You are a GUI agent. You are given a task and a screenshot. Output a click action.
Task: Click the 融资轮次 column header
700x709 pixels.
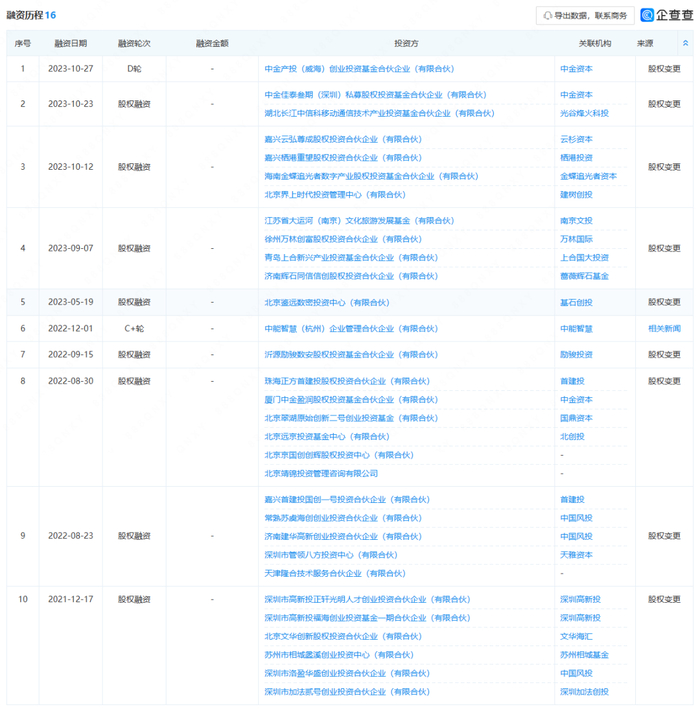coord(134,43)
